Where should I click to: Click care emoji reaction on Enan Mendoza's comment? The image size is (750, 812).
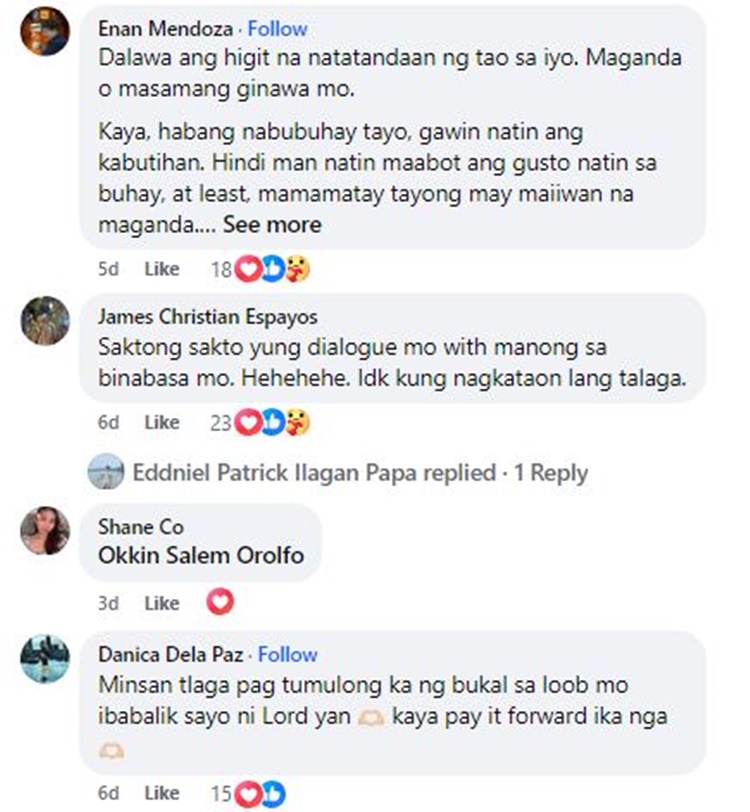pos(297,269)
